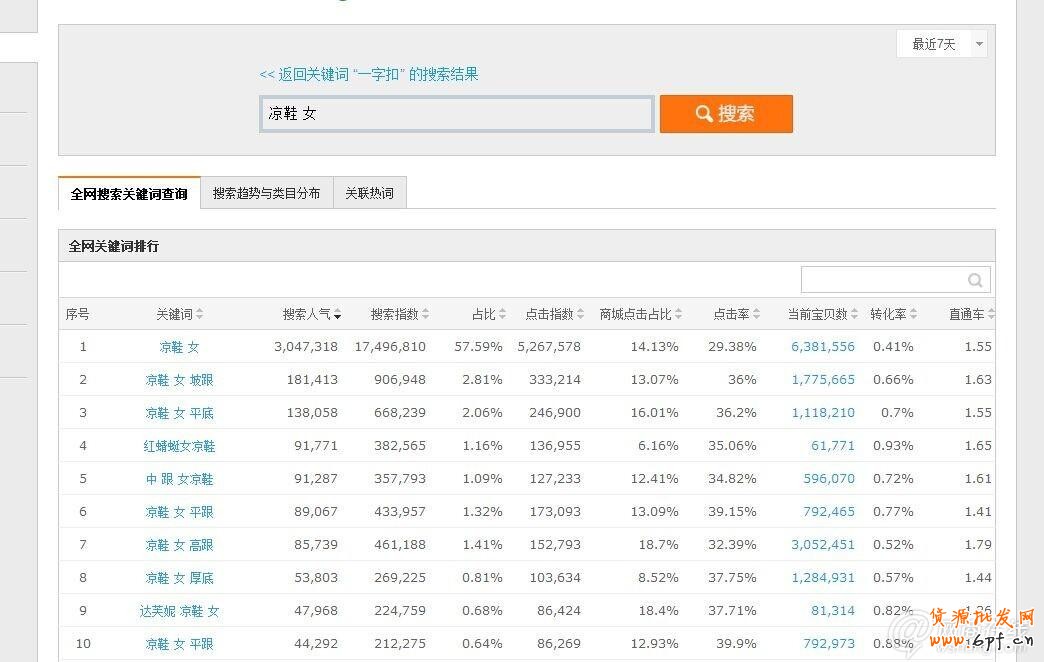This screenshot has width=1044, height=662.
Task: Open the 凉鞋 女 坡跟 keyword link
Action: (x=179, y=380)
